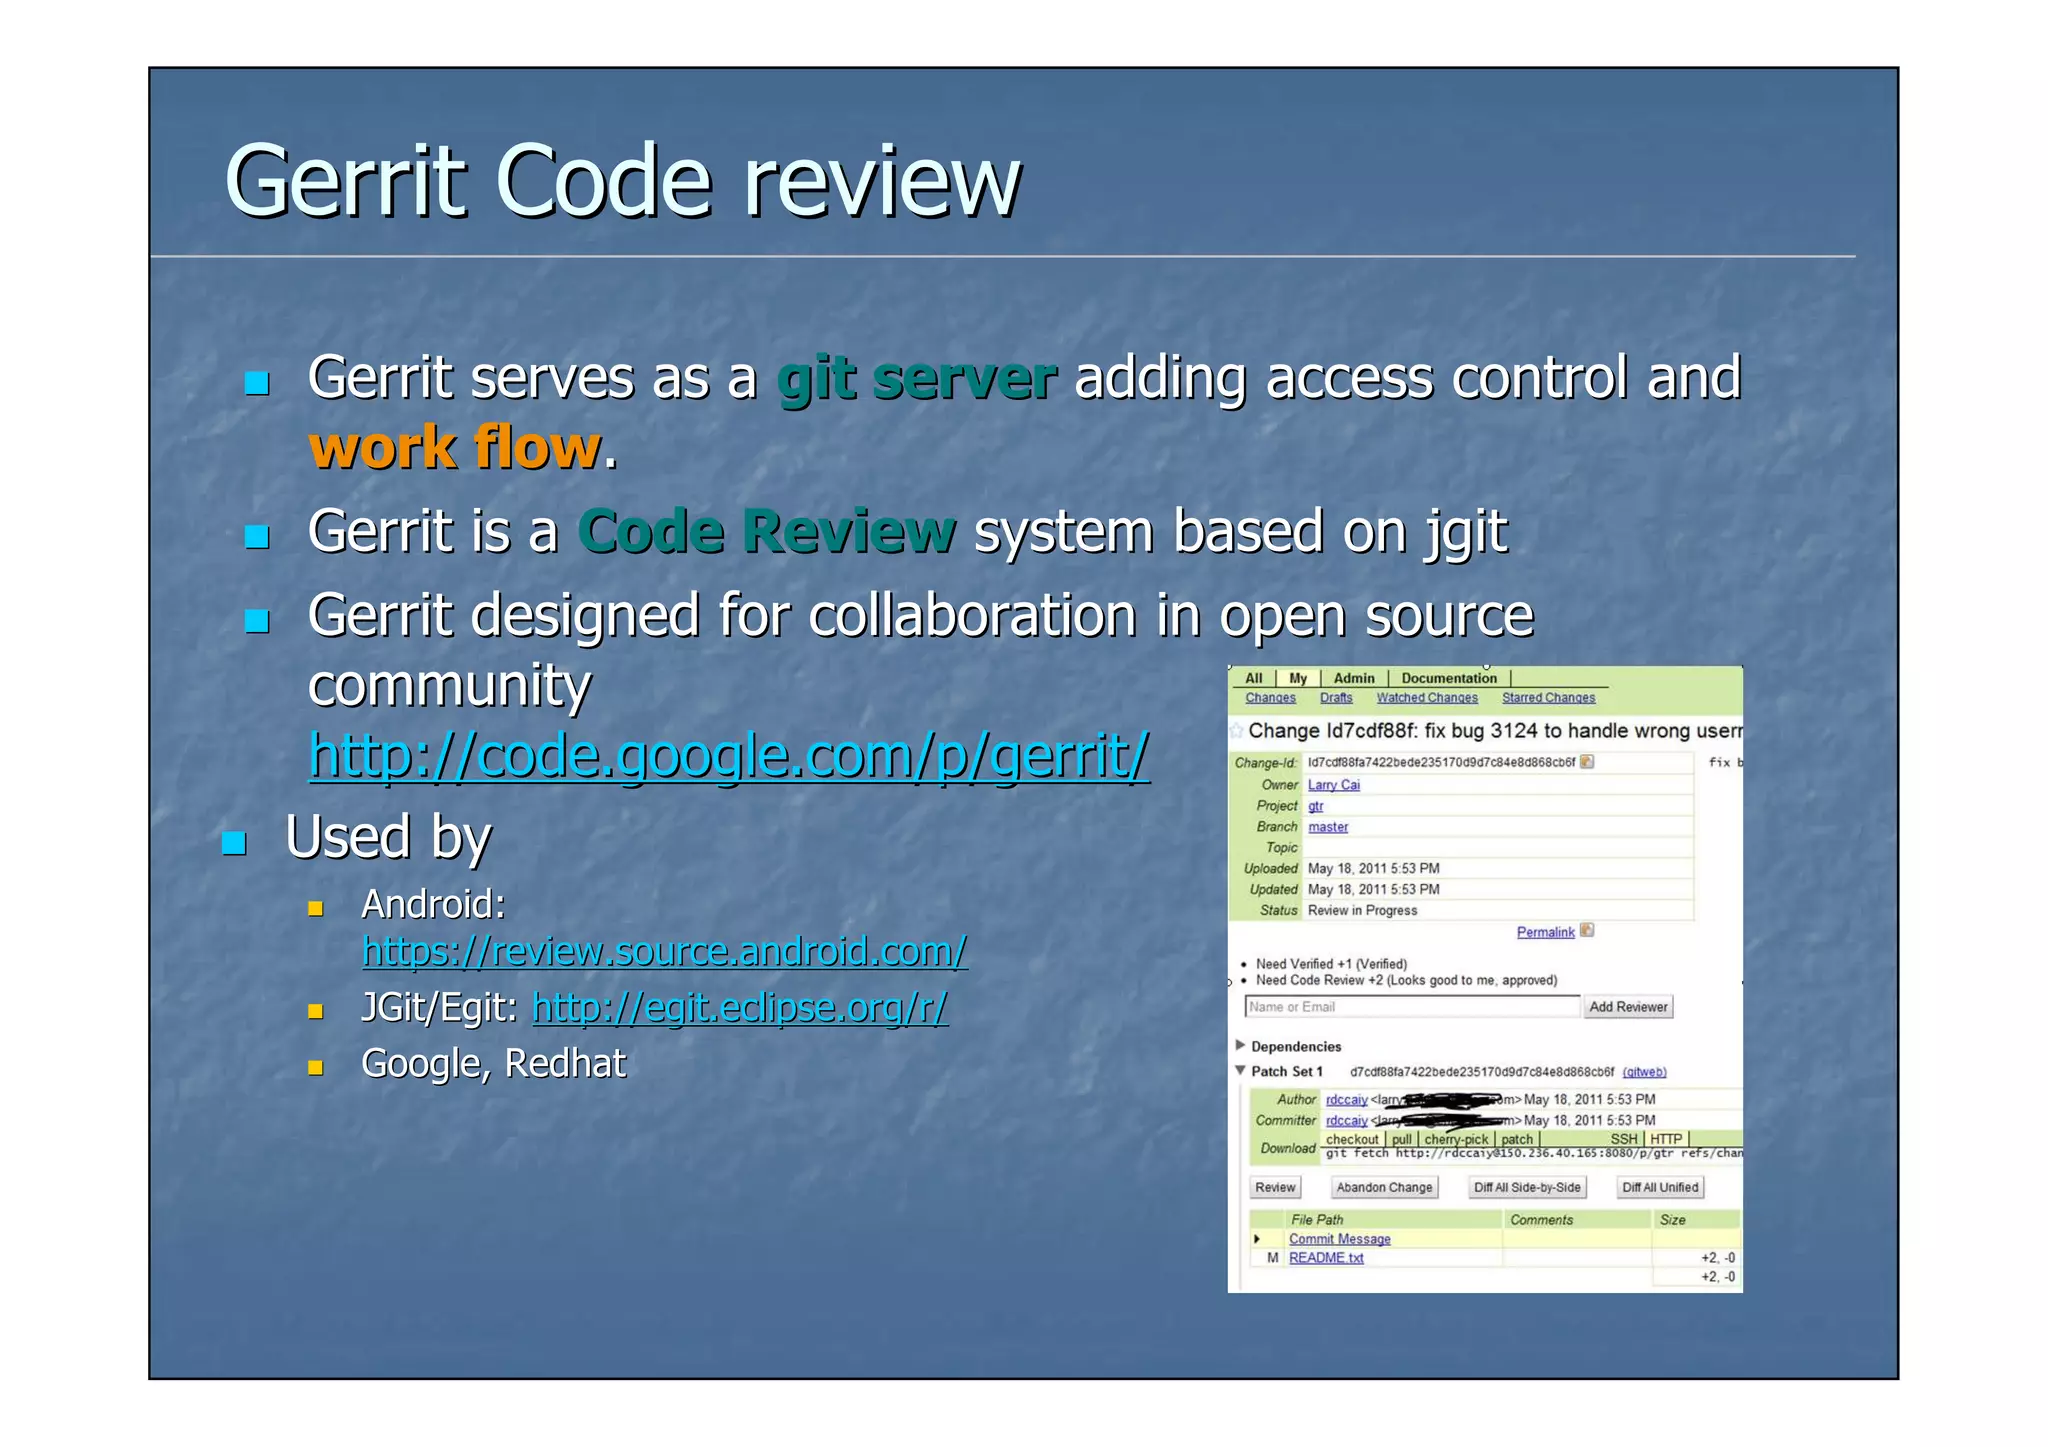Click the 'Review in Progress' status text
The image size is (2048, 1447).
pyautogui.click(x=1362, y=910)
